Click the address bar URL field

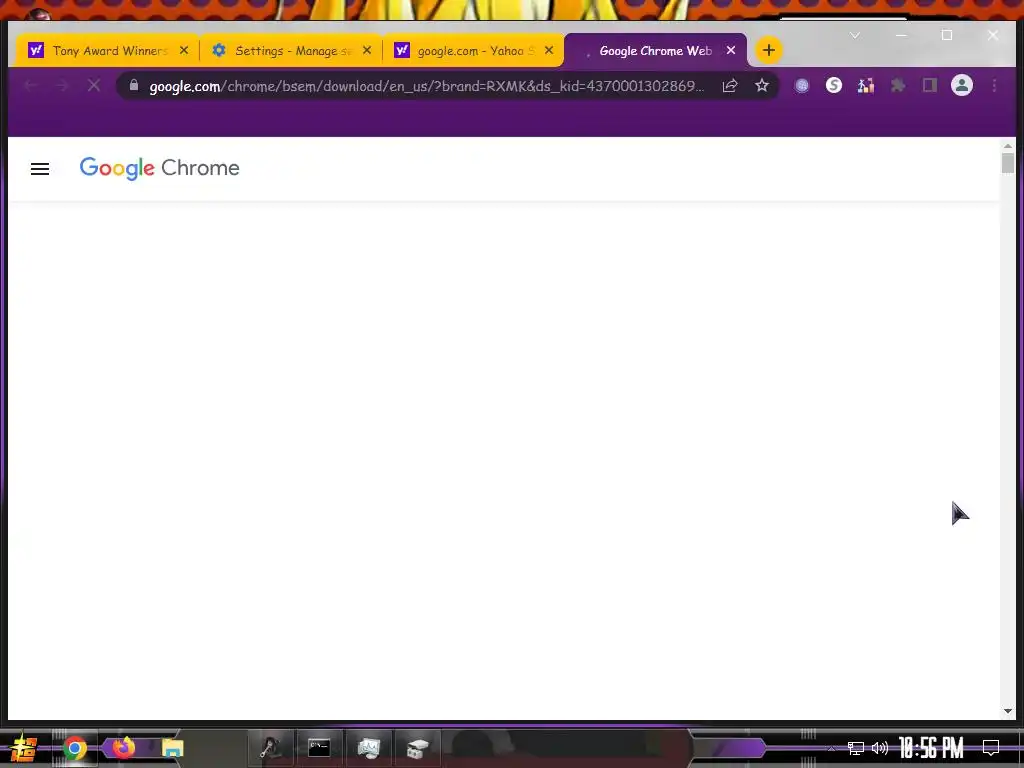426,86
